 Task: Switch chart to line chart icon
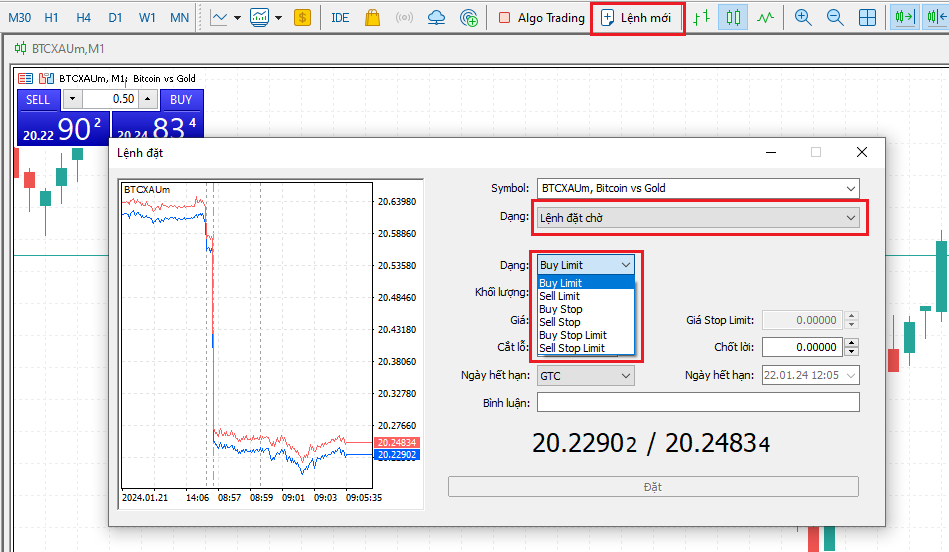click(766, 18)
